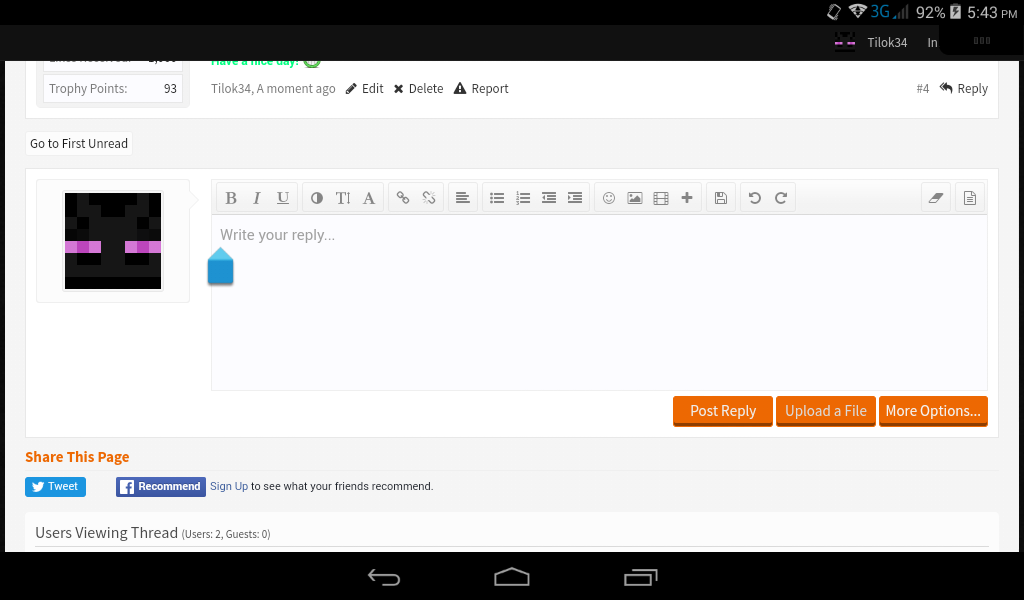Open the #4 post permalink
The width and height of the screenshot is (1024, 600).
pos(922,89)
